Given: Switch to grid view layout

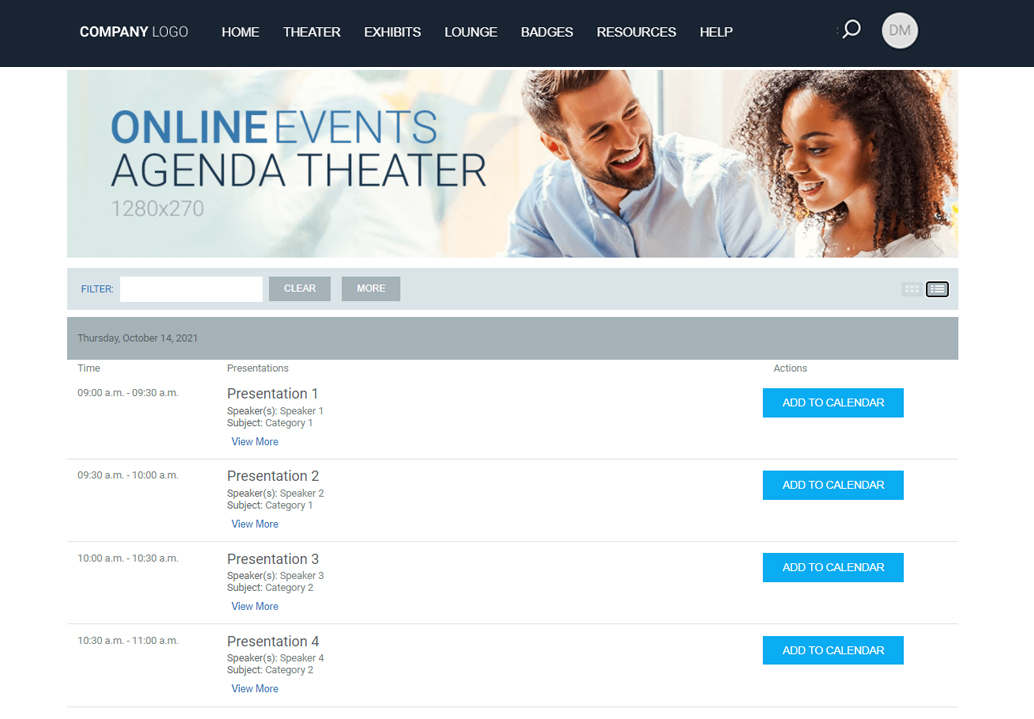Looking at the screenshot, I should click(911, 289).
